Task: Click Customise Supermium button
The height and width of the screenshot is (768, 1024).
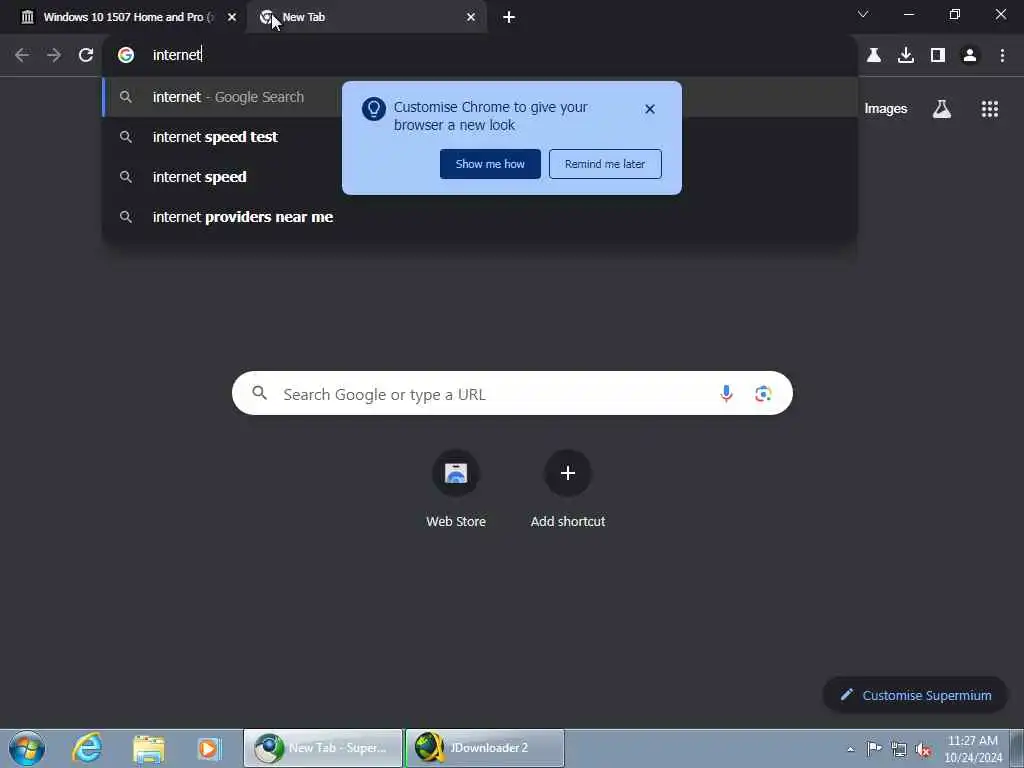Action: click(x=915, y=695)
